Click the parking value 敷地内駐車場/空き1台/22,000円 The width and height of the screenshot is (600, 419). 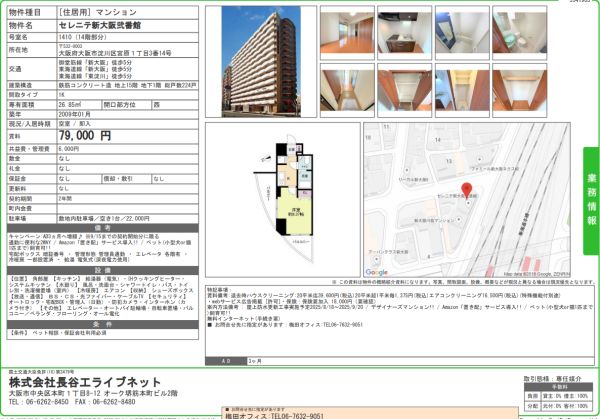click(104, 218)
